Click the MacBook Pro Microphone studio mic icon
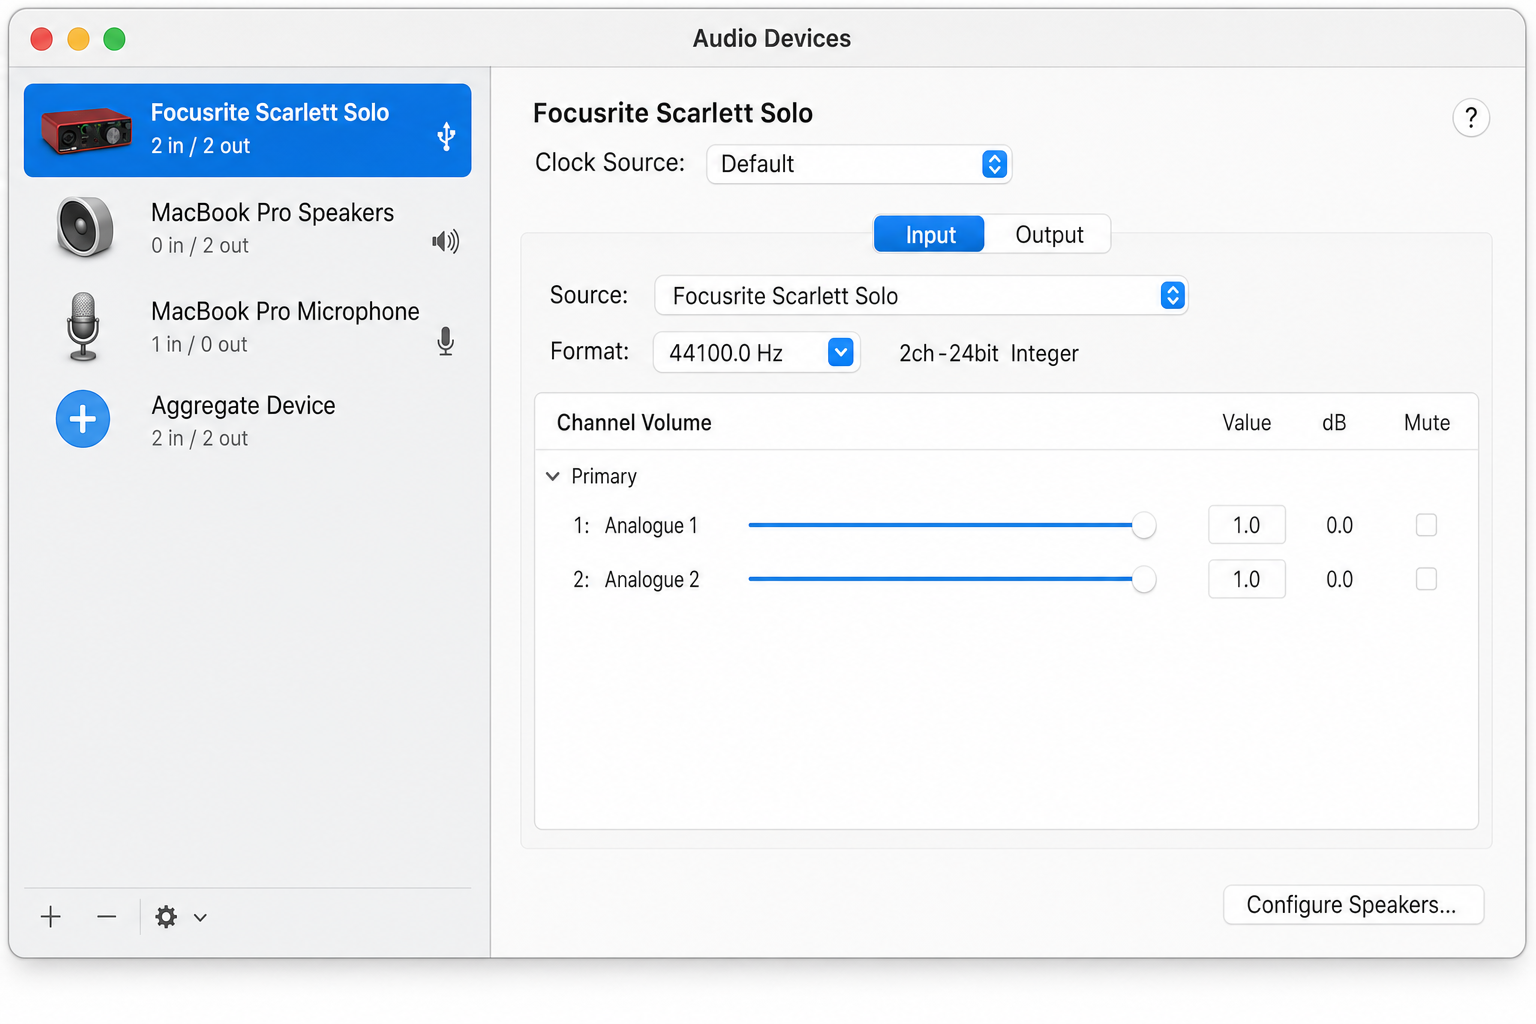1536x1024 pixels. click(83, 327)
